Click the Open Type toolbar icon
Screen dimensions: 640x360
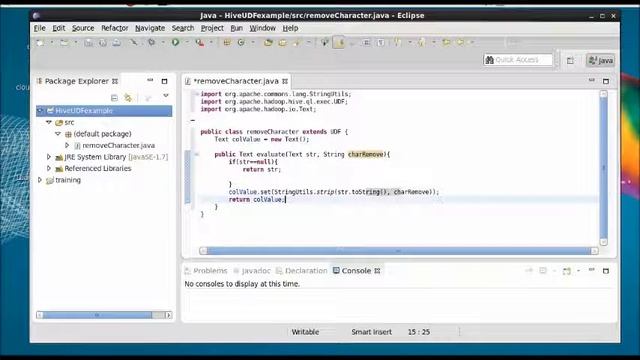(268, 42)
